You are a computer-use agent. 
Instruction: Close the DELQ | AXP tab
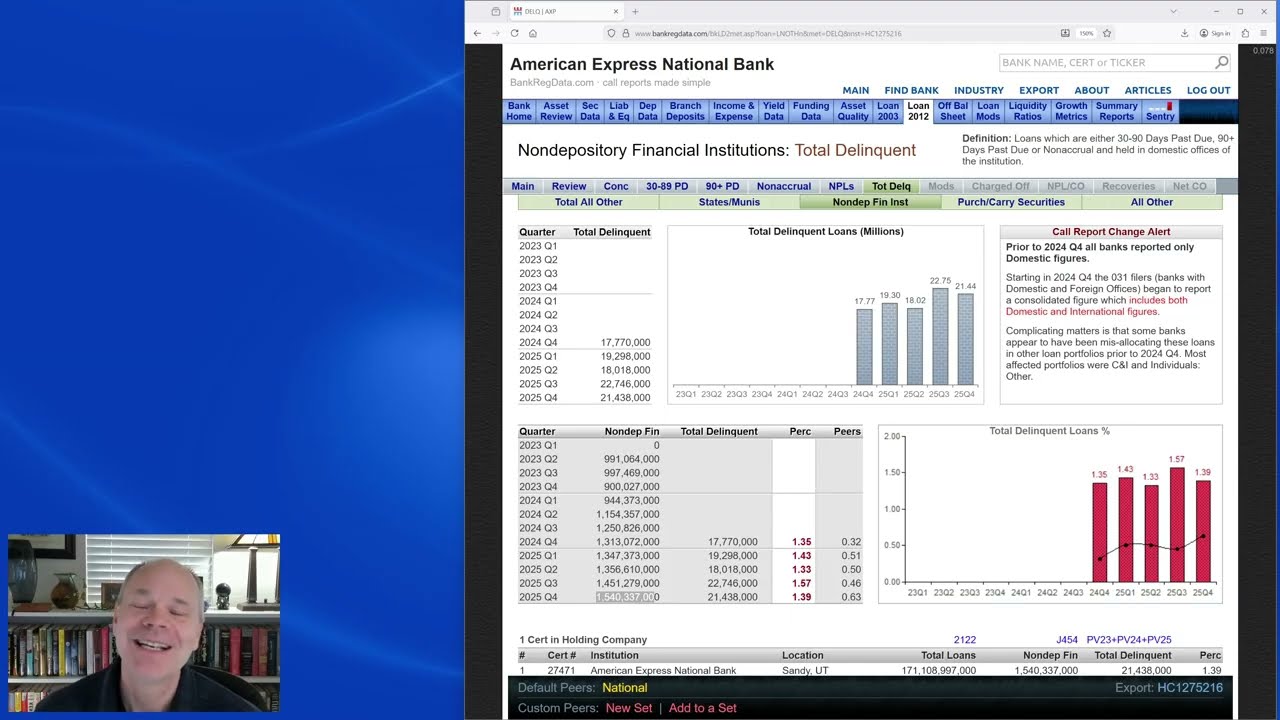(x=616, y=12)
